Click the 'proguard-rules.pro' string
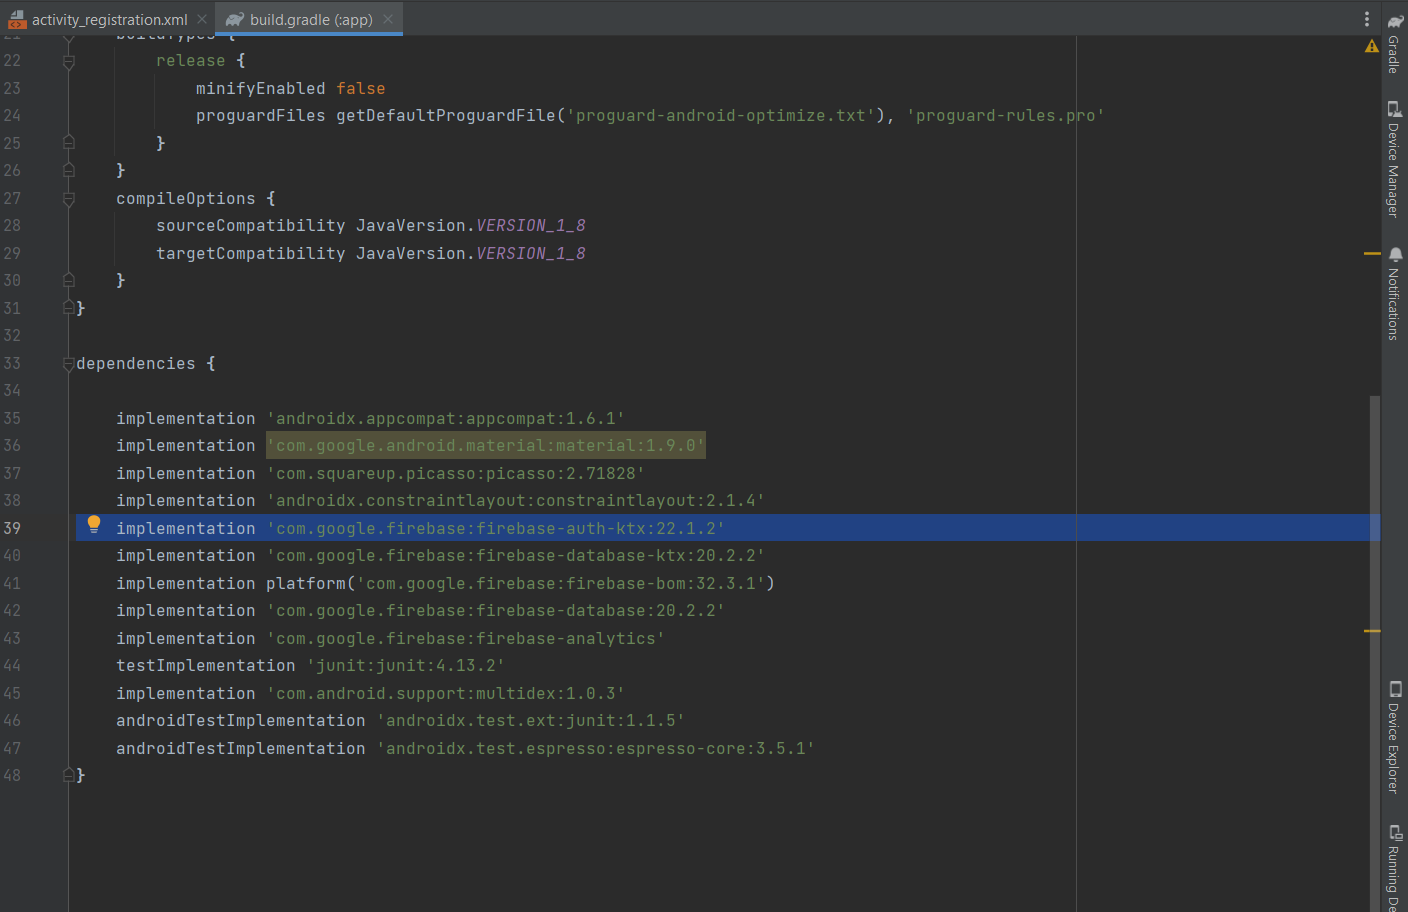The height and width of the screenshot is (912, 1408). point(1006,116)
